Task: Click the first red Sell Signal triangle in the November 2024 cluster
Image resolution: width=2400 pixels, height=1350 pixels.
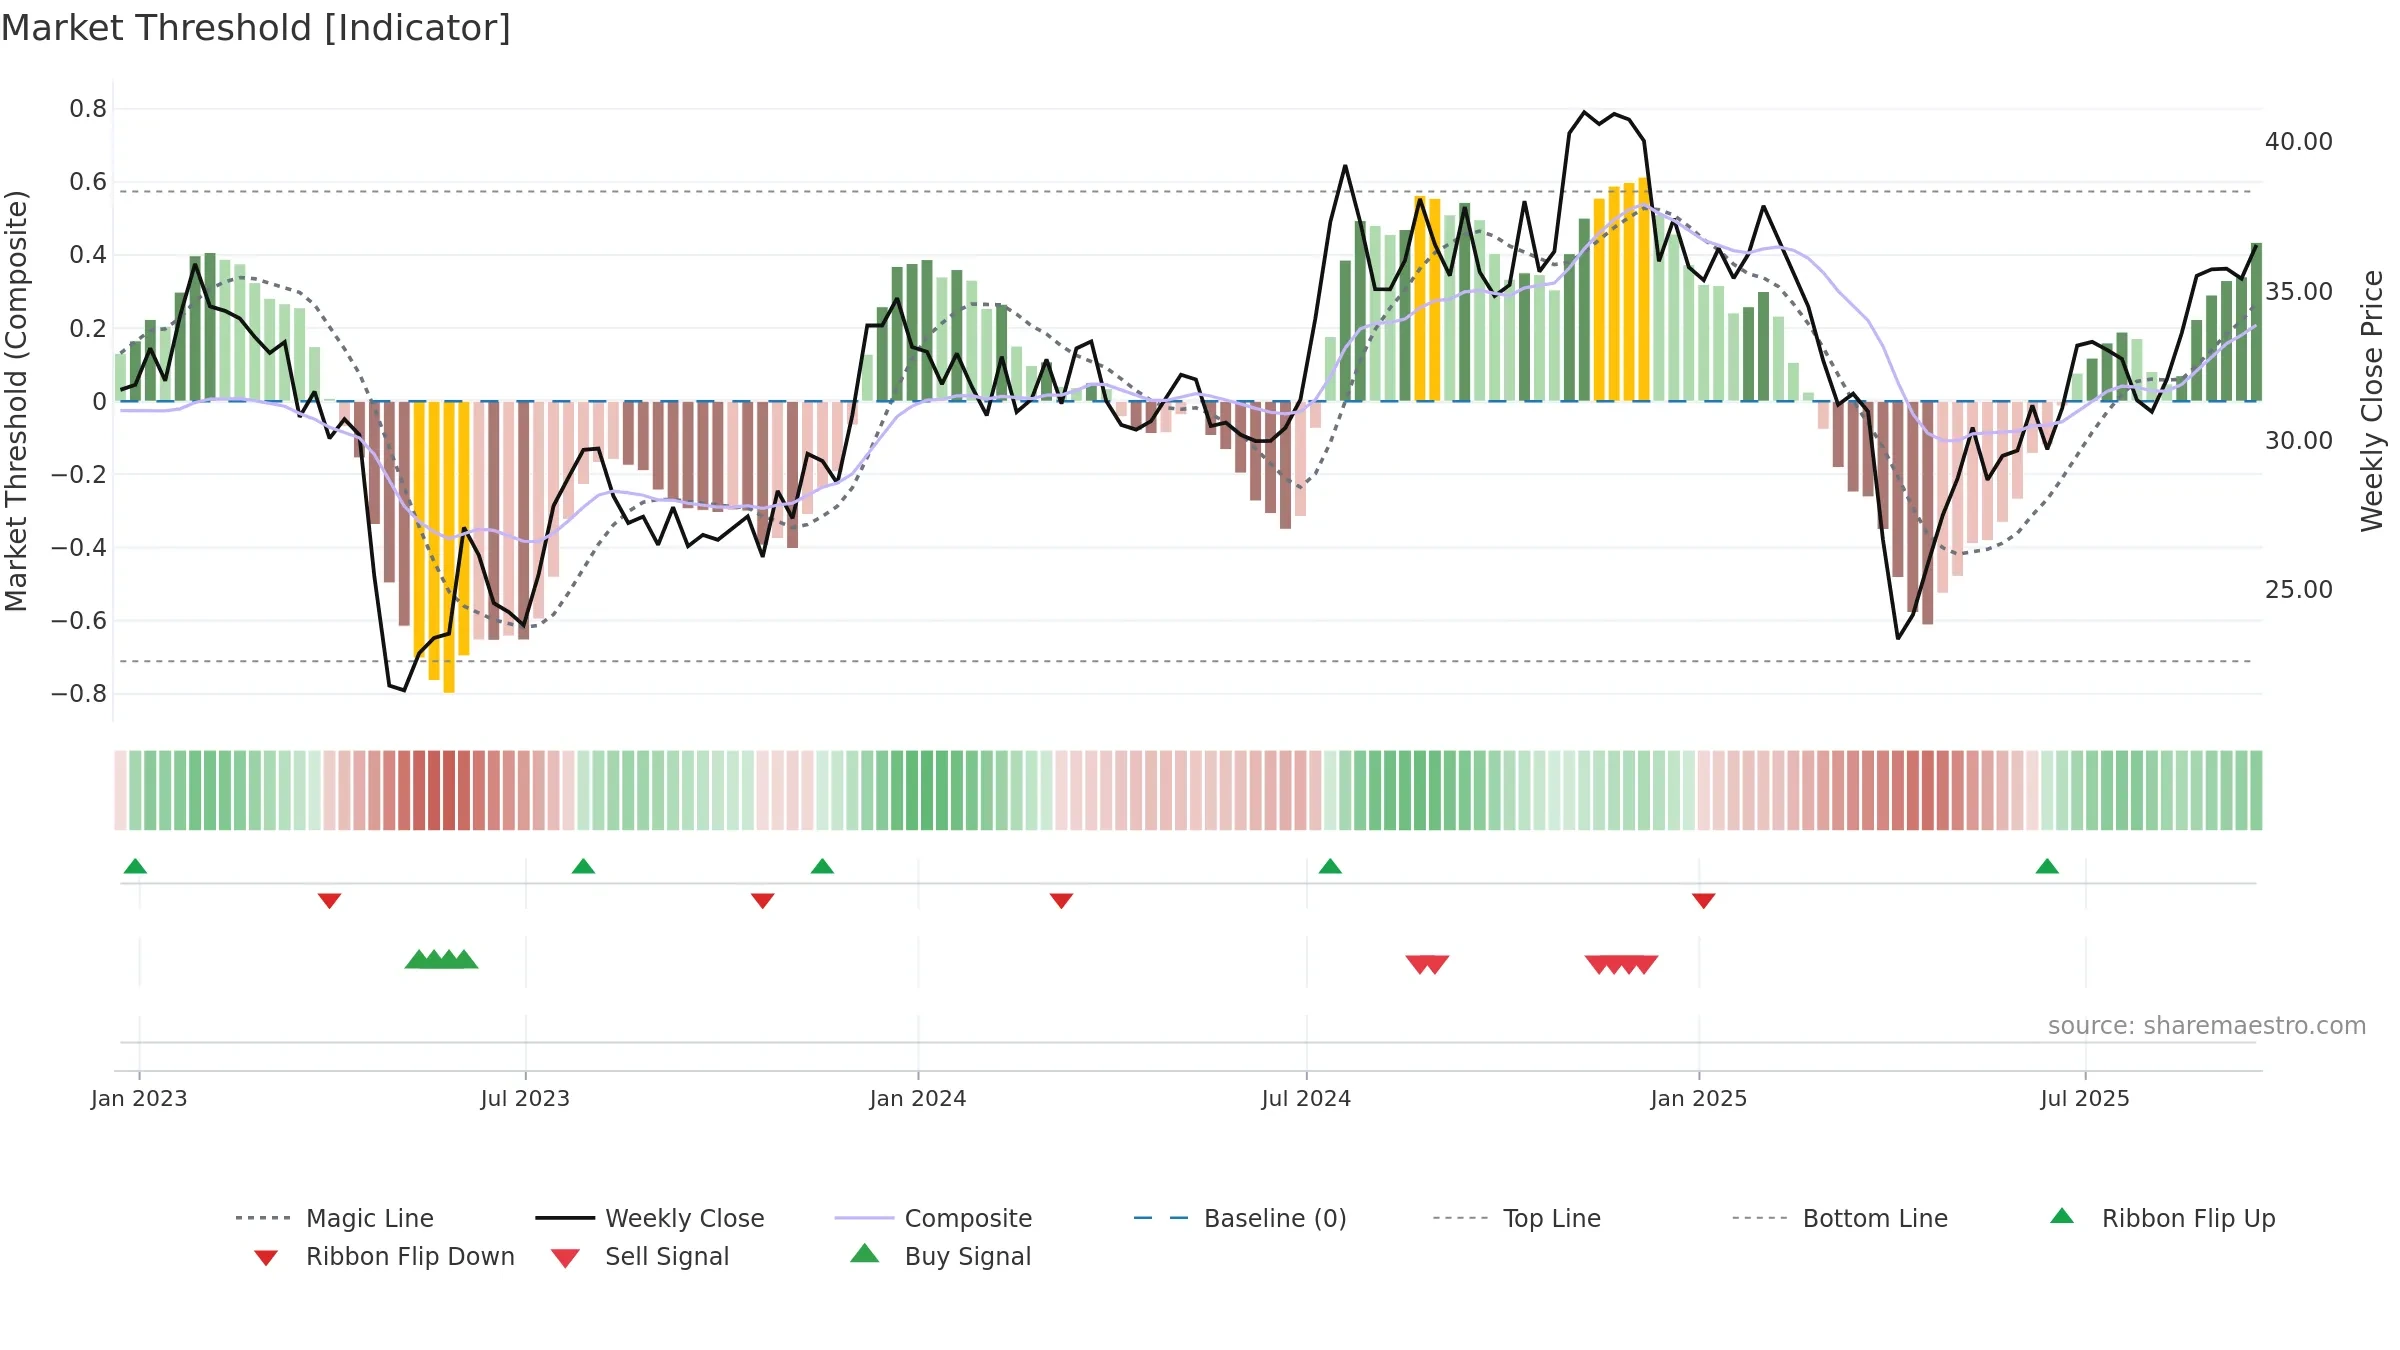Action: (x=1598, y=964)
